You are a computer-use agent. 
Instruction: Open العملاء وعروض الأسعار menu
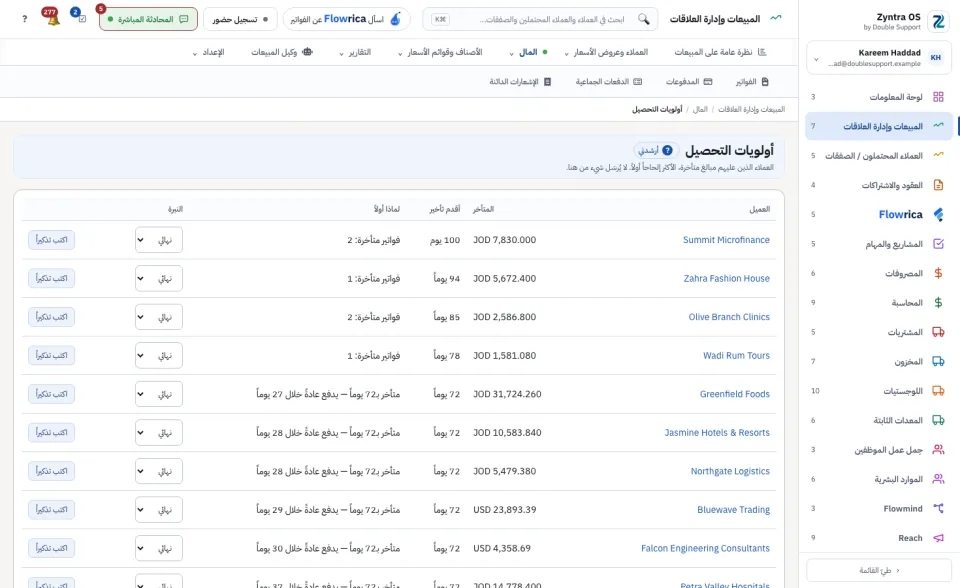tap(606, 52)
